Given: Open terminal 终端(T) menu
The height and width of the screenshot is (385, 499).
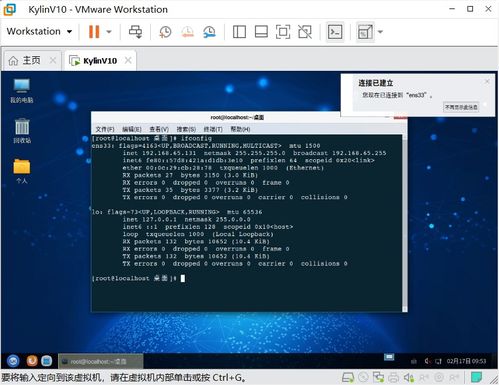Looking at the screenshot, I should [213, 129].
